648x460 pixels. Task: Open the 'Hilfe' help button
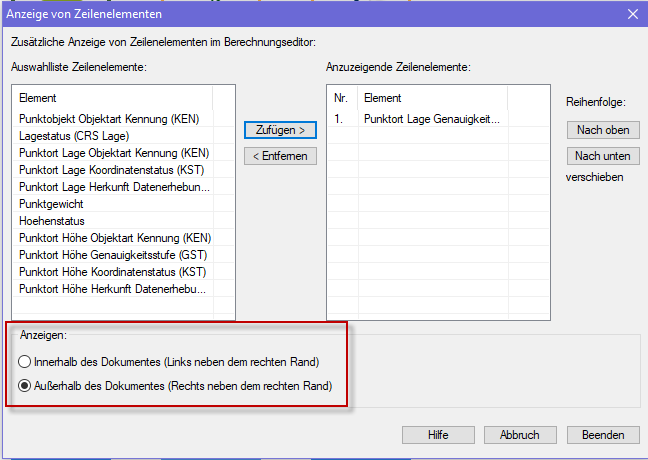pyautogui.click(x=438, y=435)
